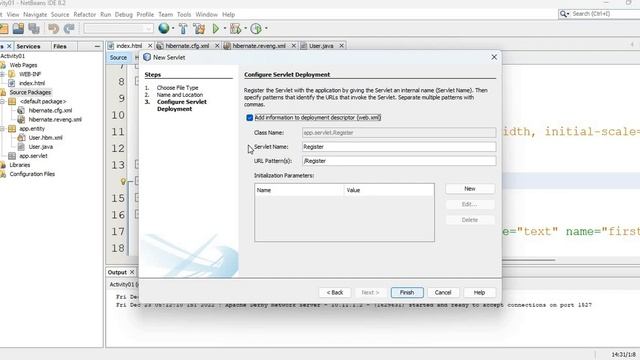This screenshot has width=640, height=360.
Task: Select hibernate.cfg.xml in project tree
Action: (x=50, y=110)
